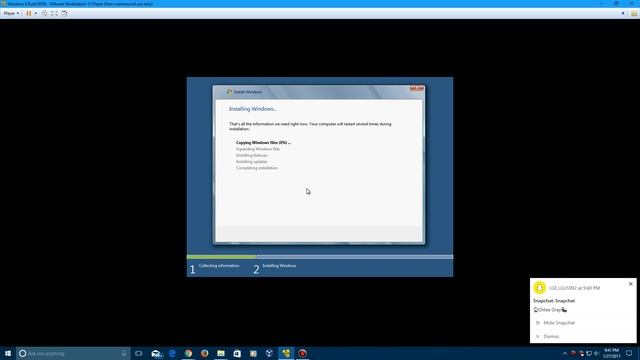
Task: Click the setup progress bar
Action: pyautogui.click(x=320, y=257)
